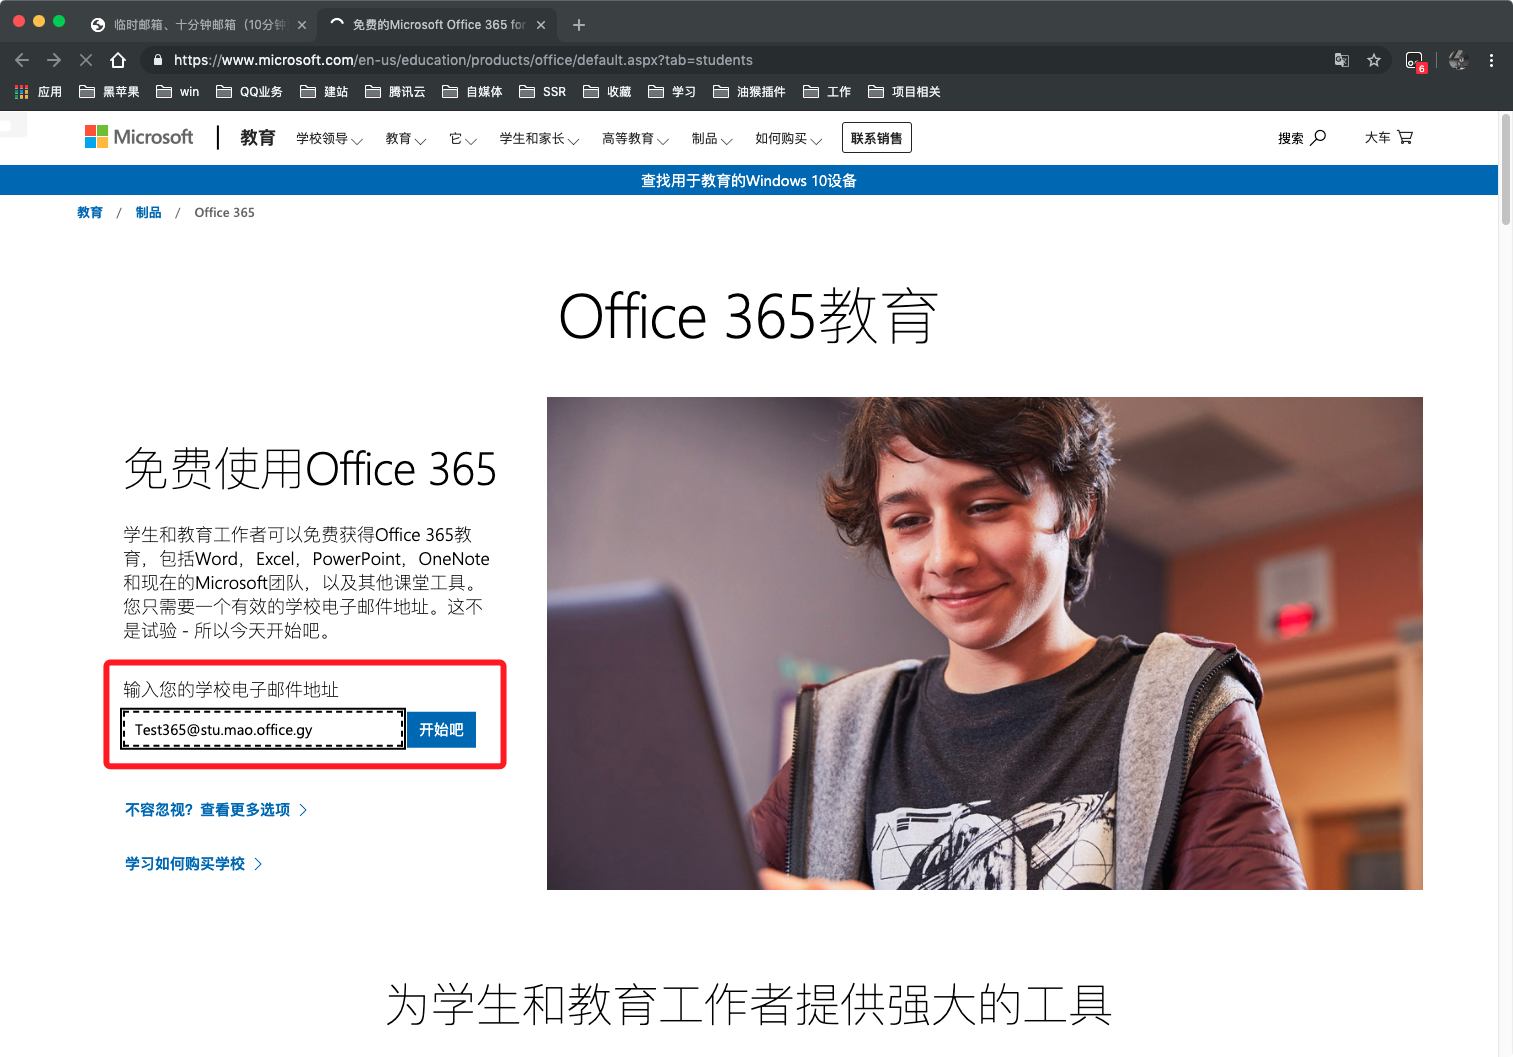Click the 输入您的学校电子邮件地址 label

(231, 690)
